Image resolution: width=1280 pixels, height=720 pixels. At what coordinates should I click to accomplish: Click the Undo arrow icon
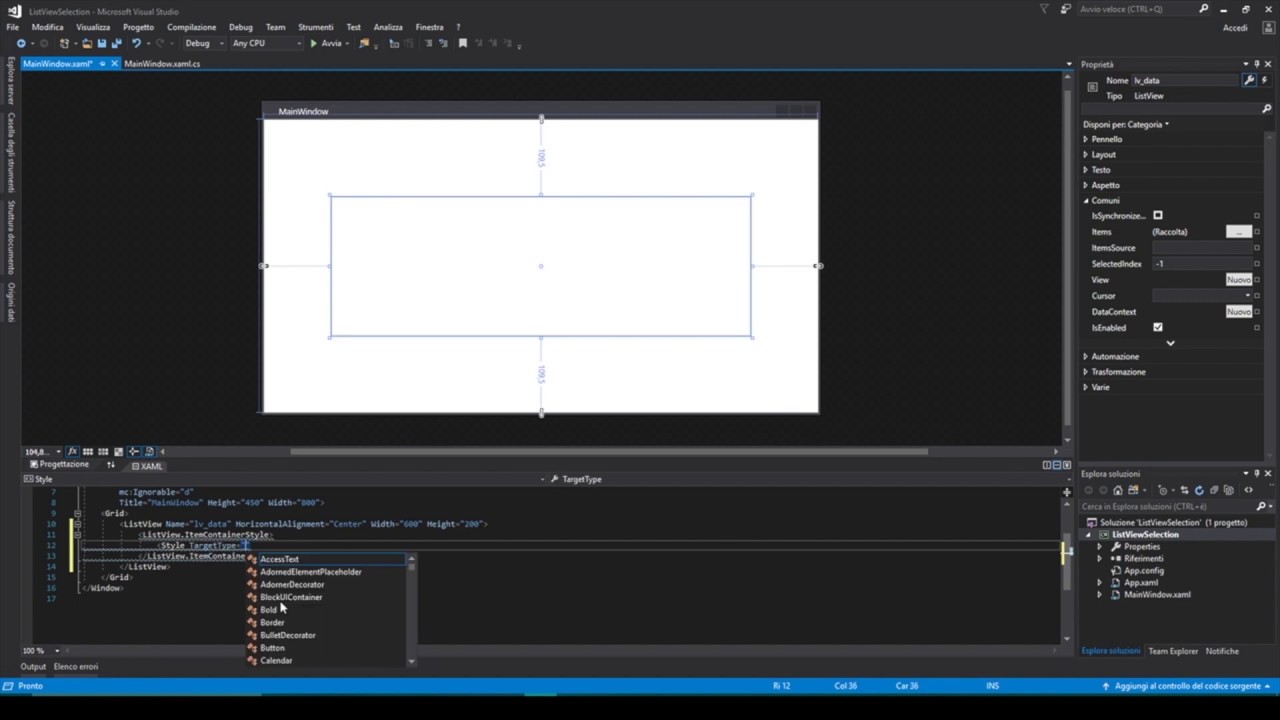(x=136, y=43)
